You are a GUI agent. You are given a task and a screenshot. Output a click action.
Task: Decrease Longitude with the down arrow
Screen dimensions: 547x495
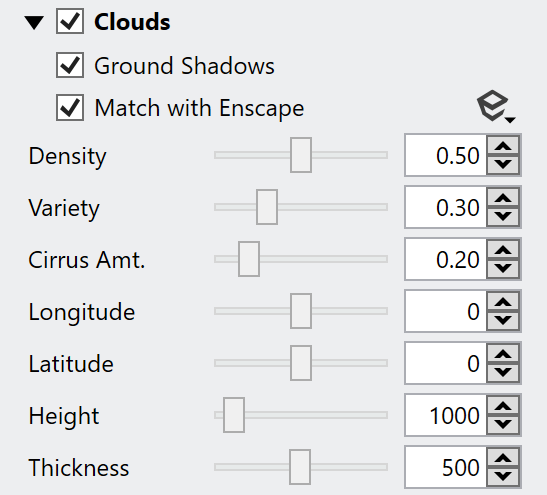coord(503,320)
